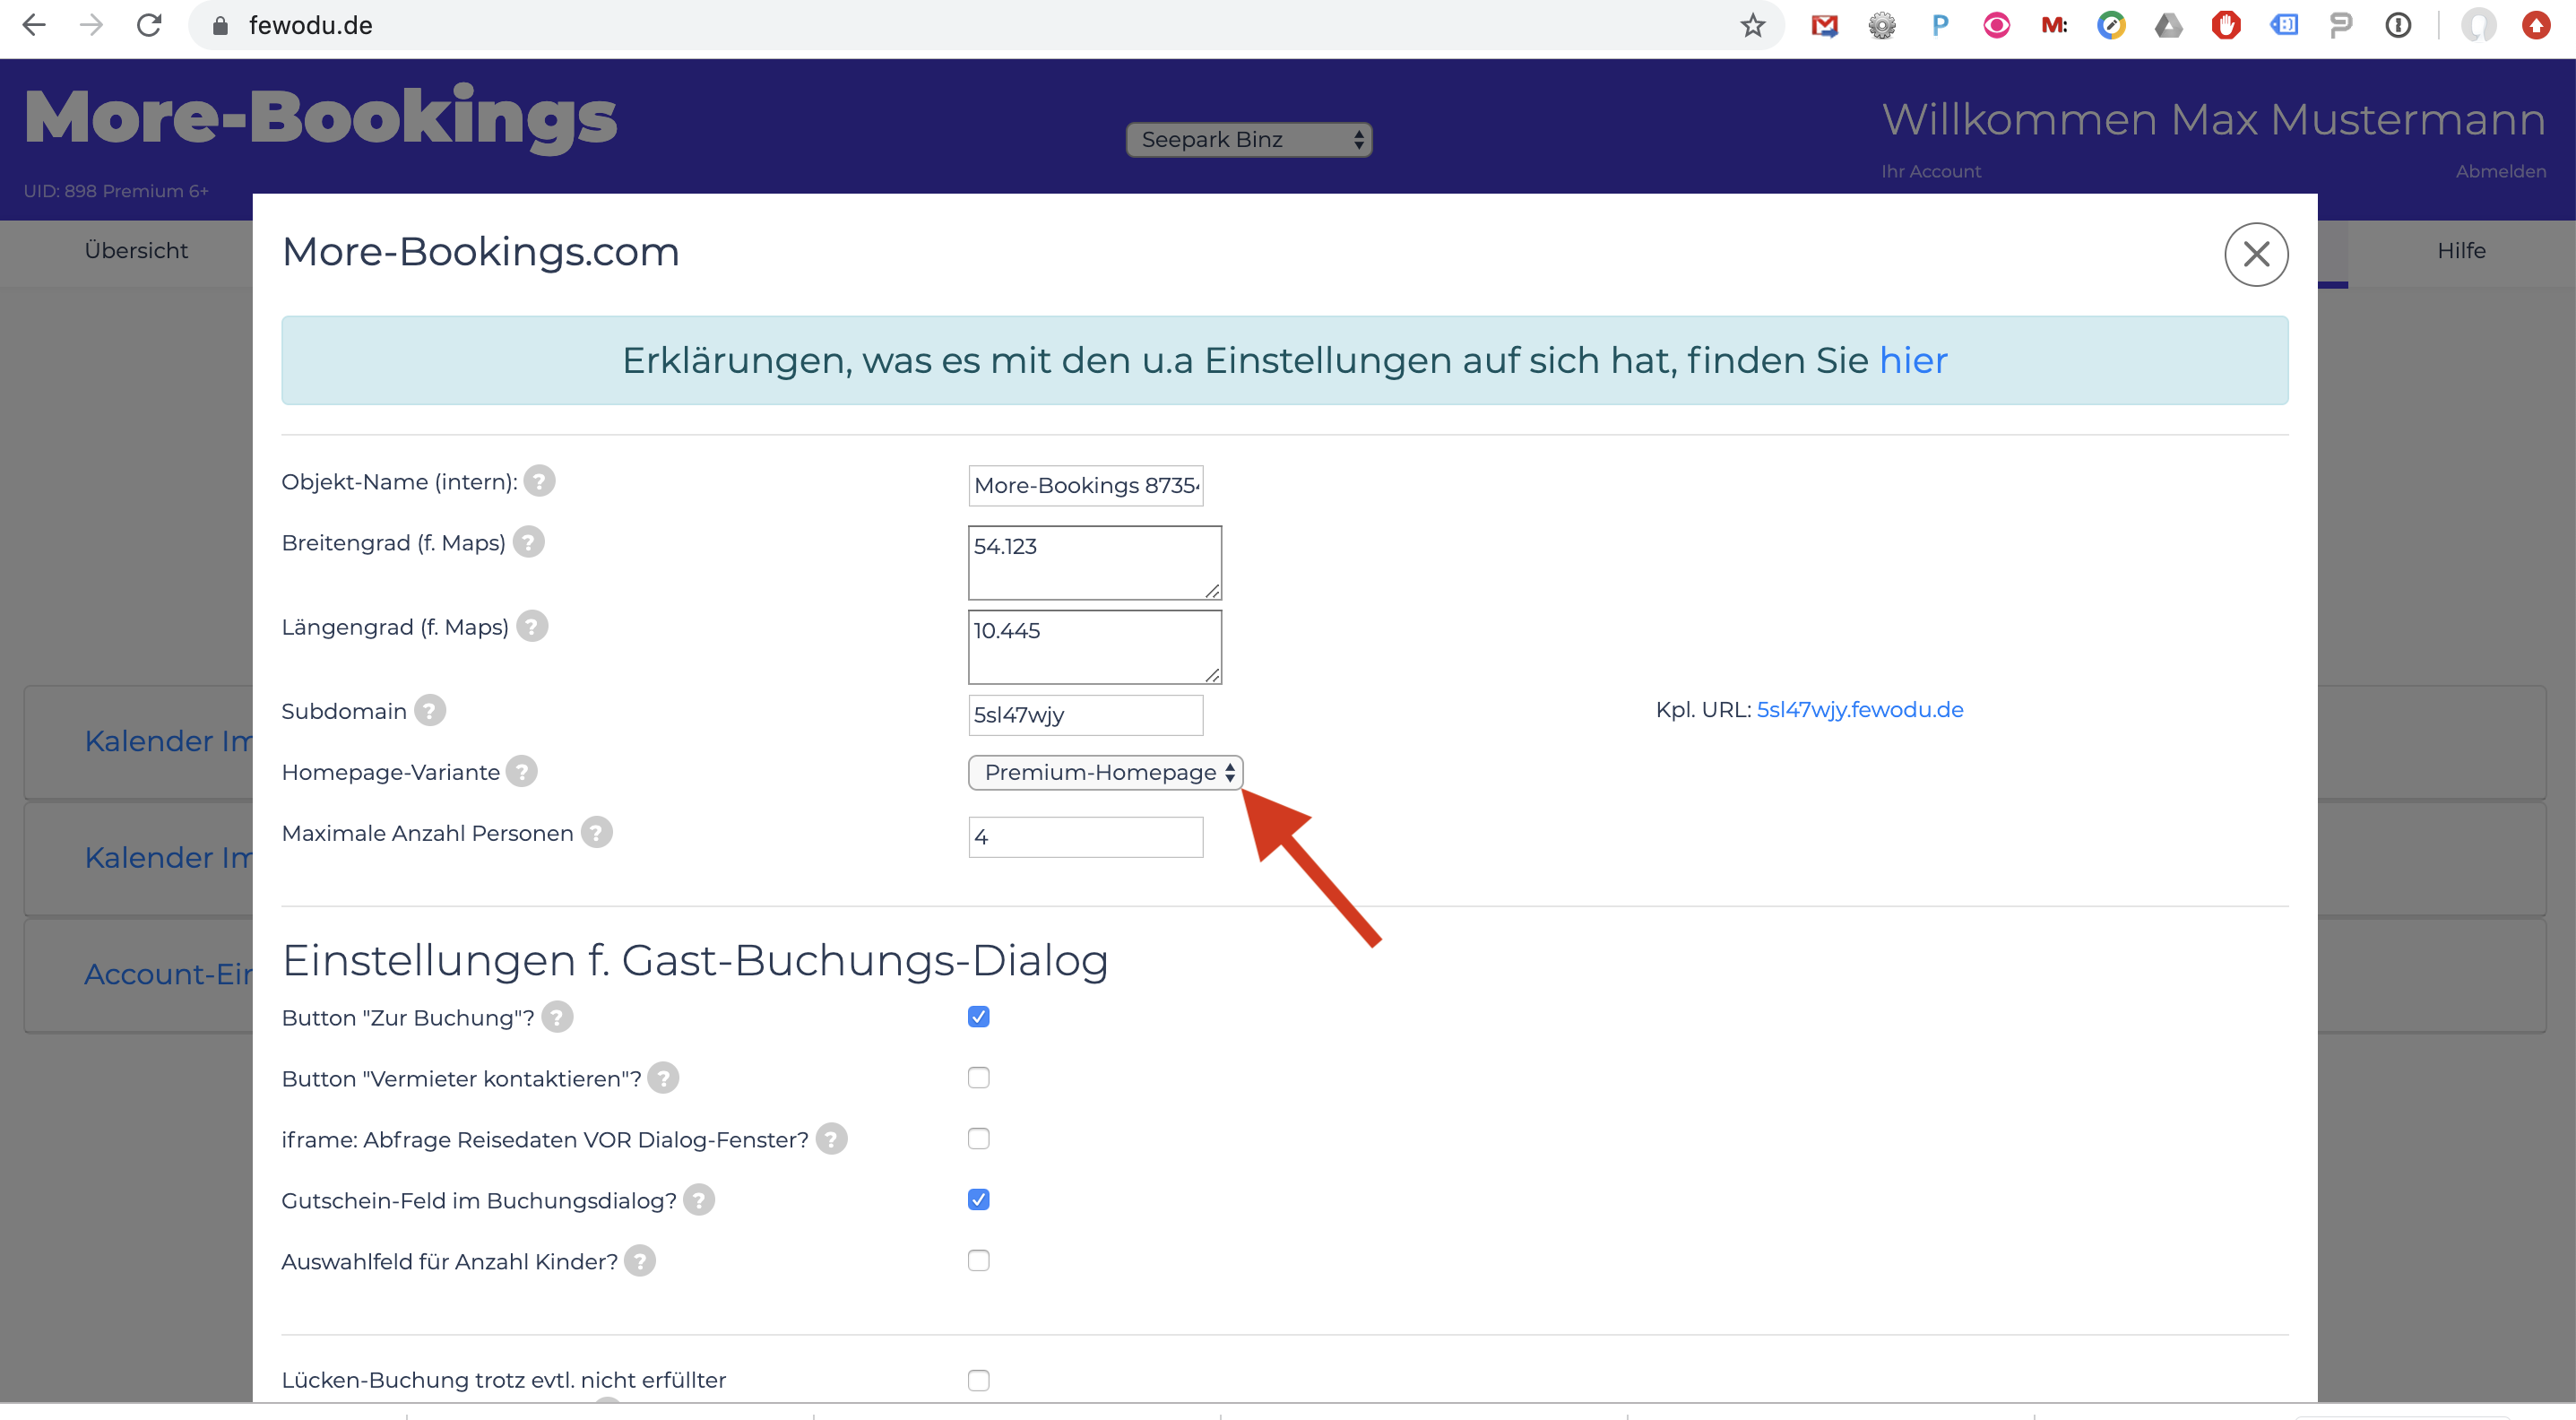2576x1420 pixels.
Task: Enable iframe Abfrage Reisedaten checkbox
Action: 978,1139
